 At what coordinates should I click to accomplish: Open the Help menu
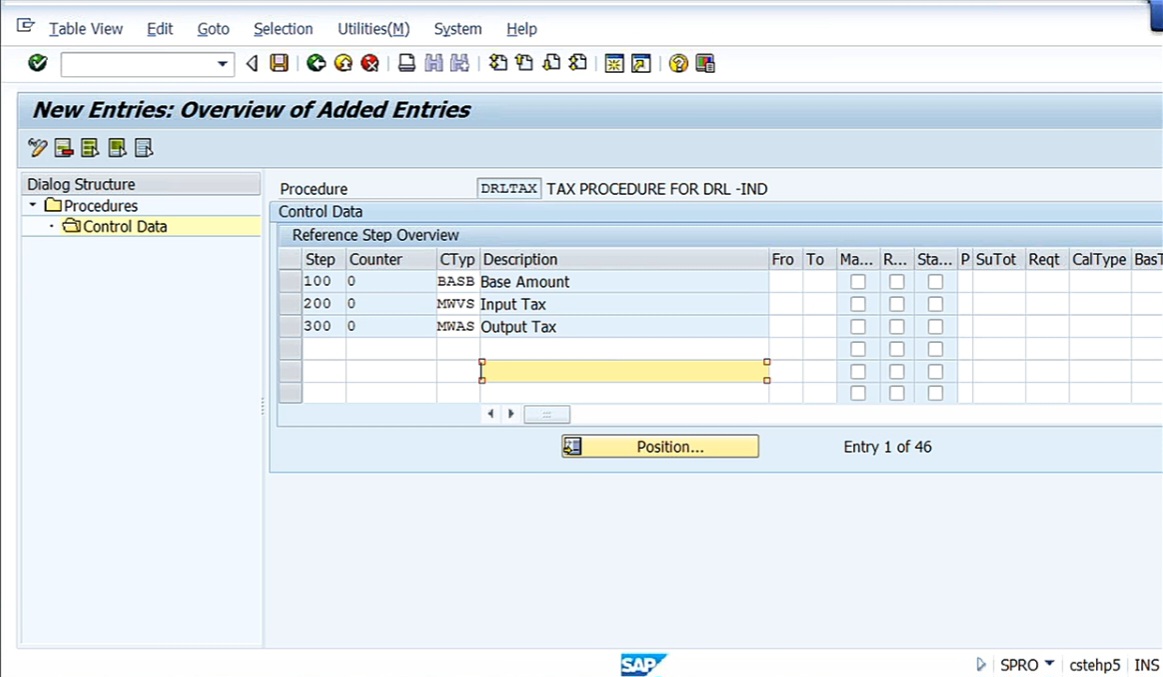pos(521,29)
